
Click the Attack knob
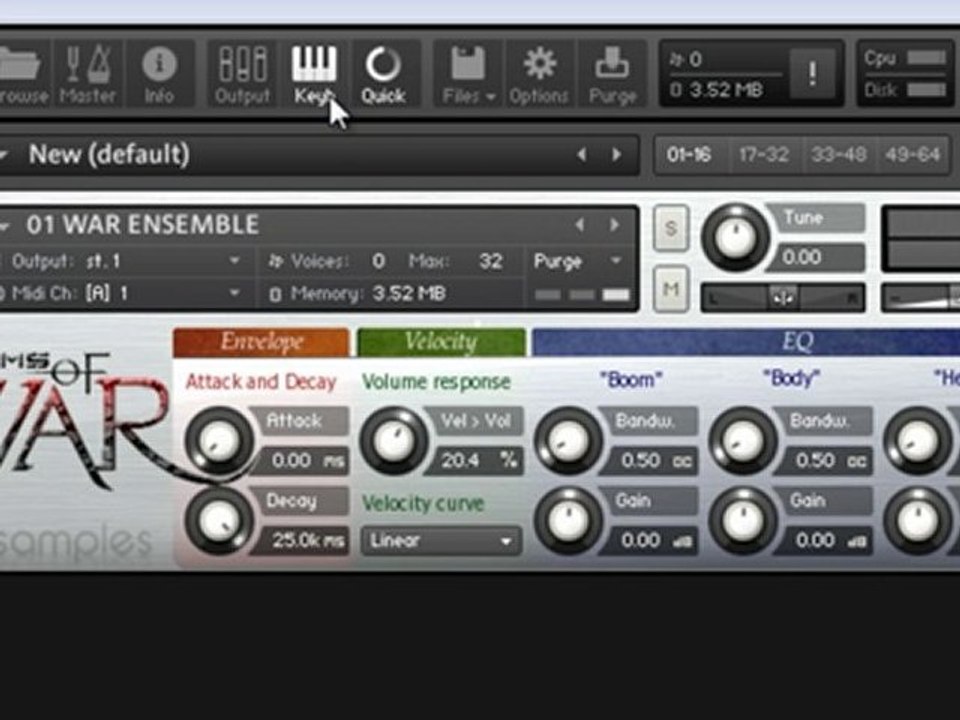(219, 441)
